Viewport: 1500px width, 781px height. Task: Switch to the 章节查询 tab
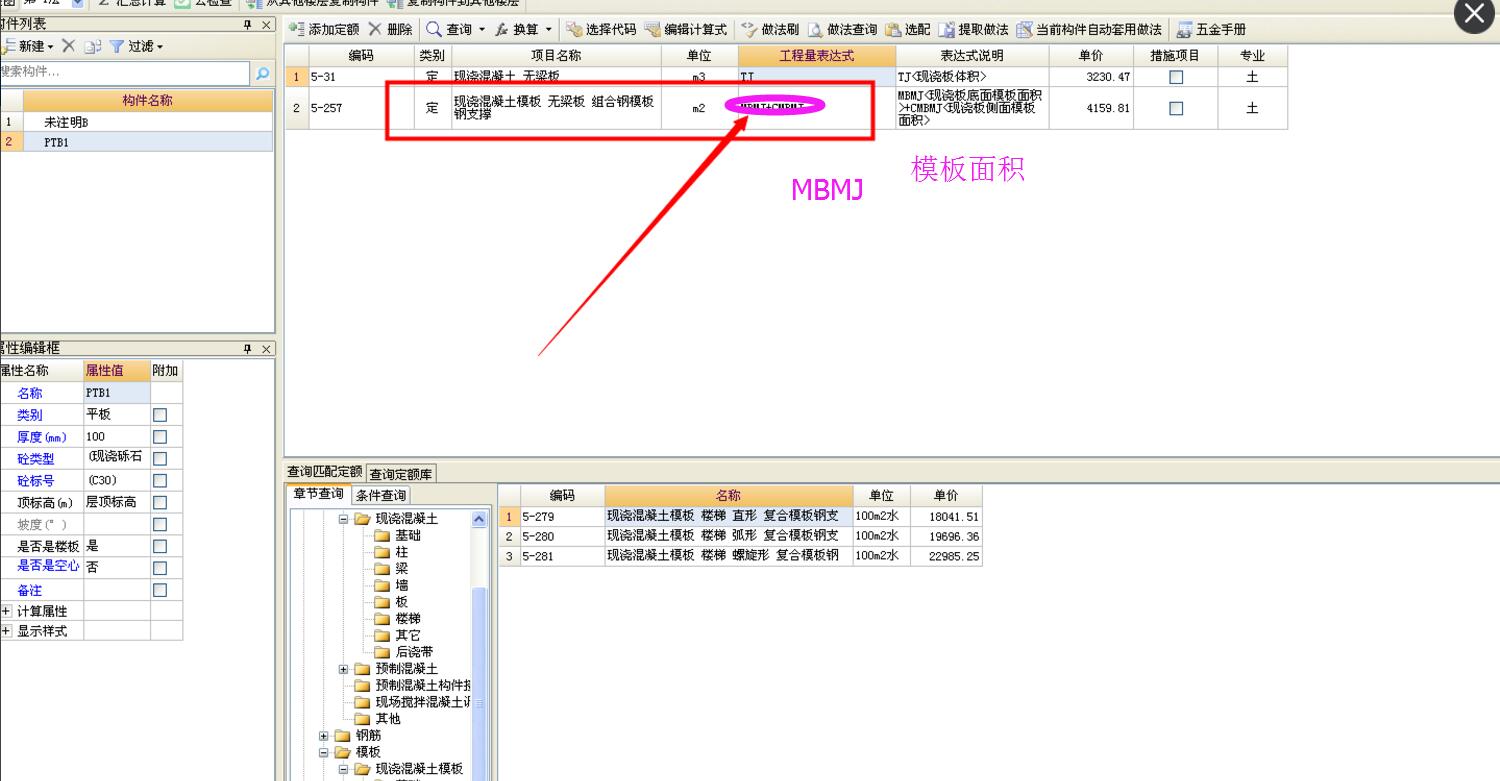pyautogui.click(x=318, y=494)
